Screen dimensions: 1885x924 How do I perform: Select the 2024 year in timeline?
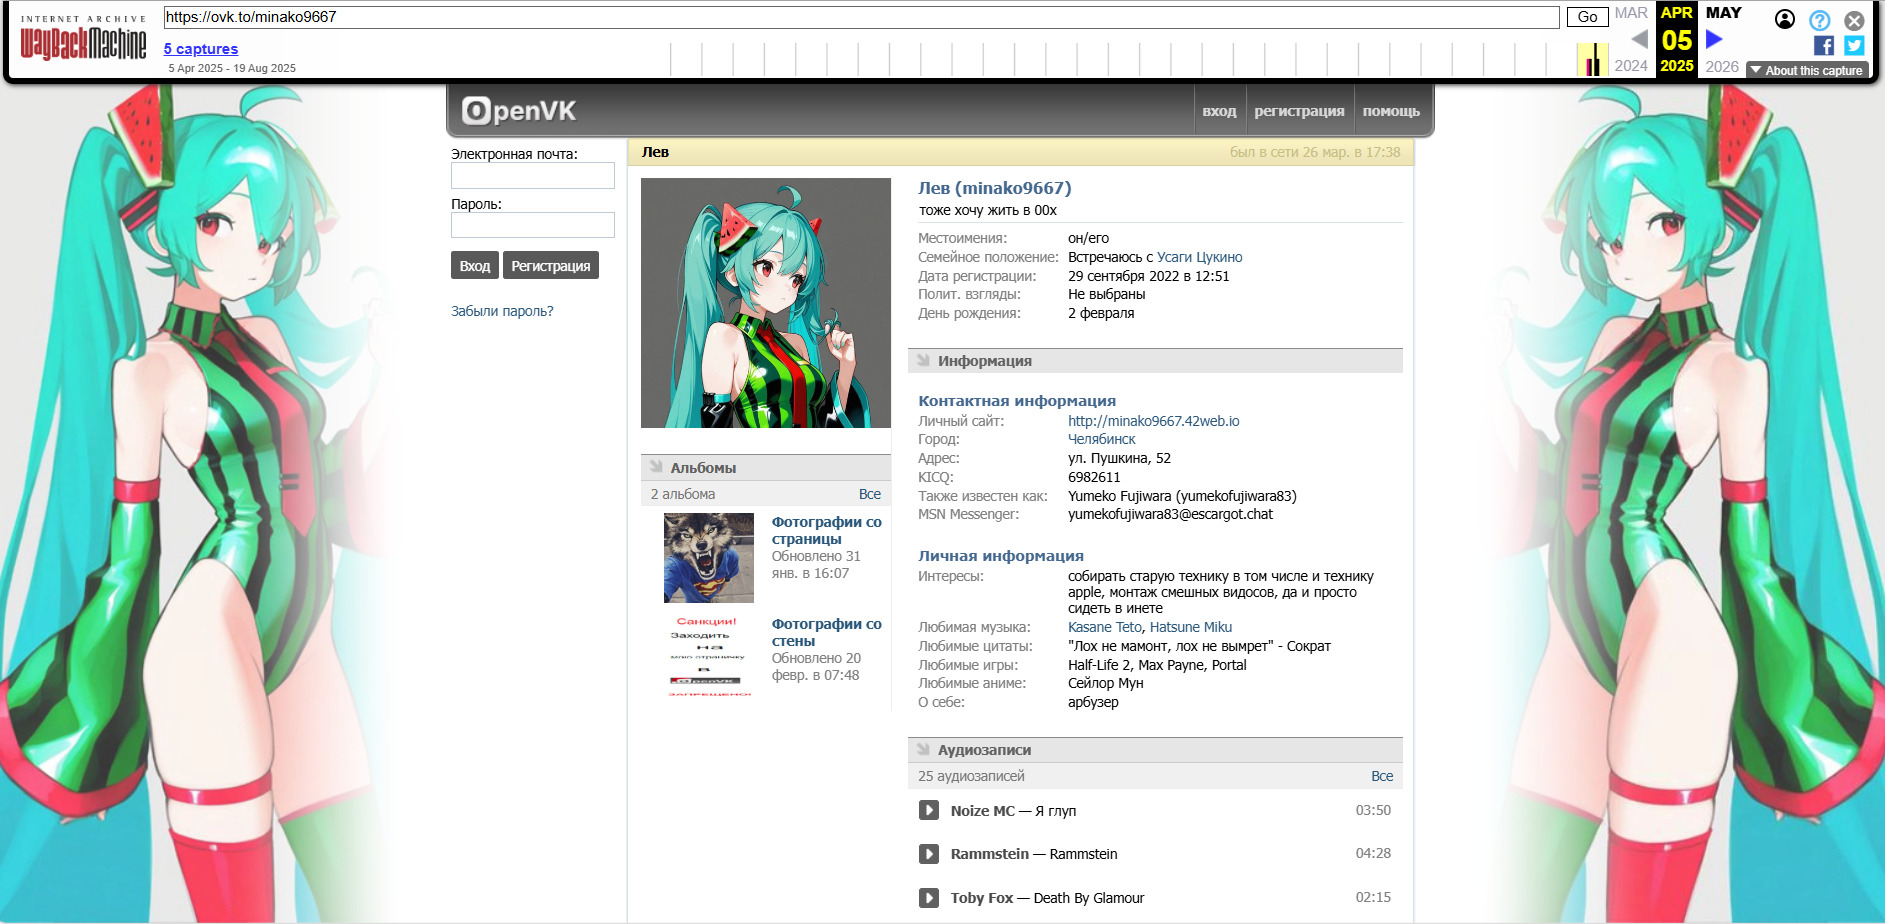[x=1631, y=66]
